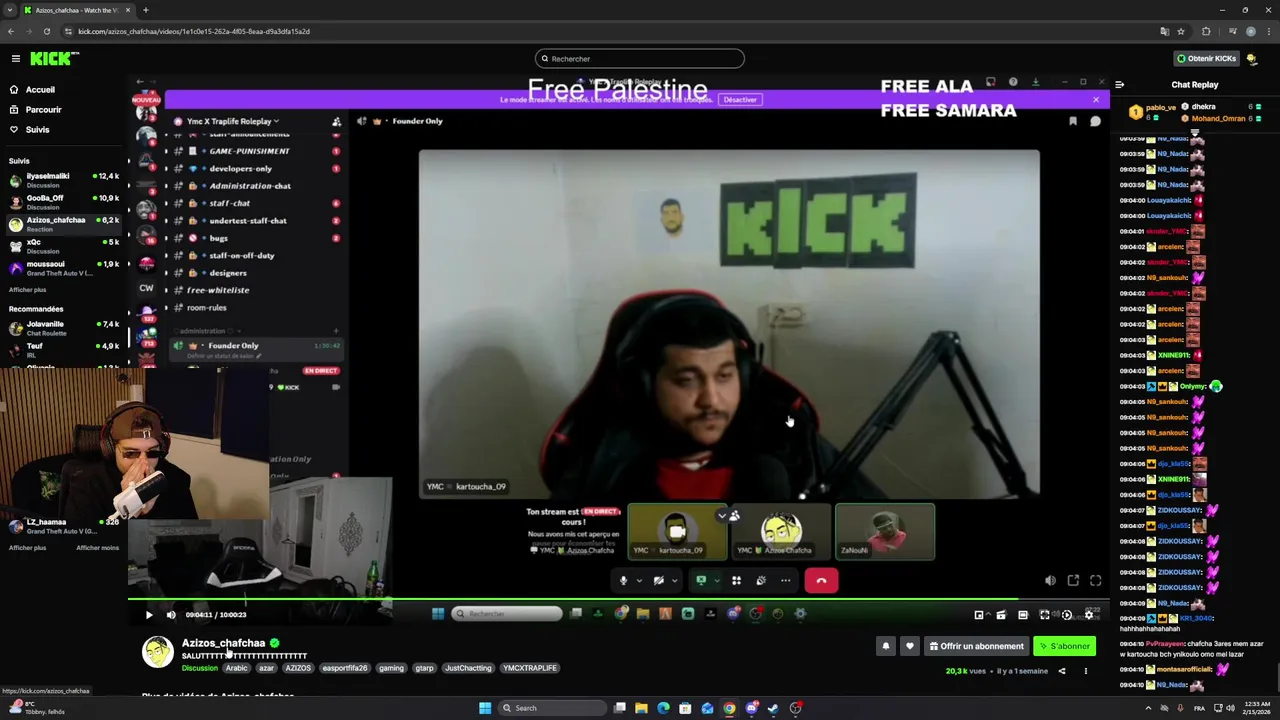The width and height of the screenshot is (1280, 720).
Task: Open Steam from the taskbar
Action: [x=773, y=708]
